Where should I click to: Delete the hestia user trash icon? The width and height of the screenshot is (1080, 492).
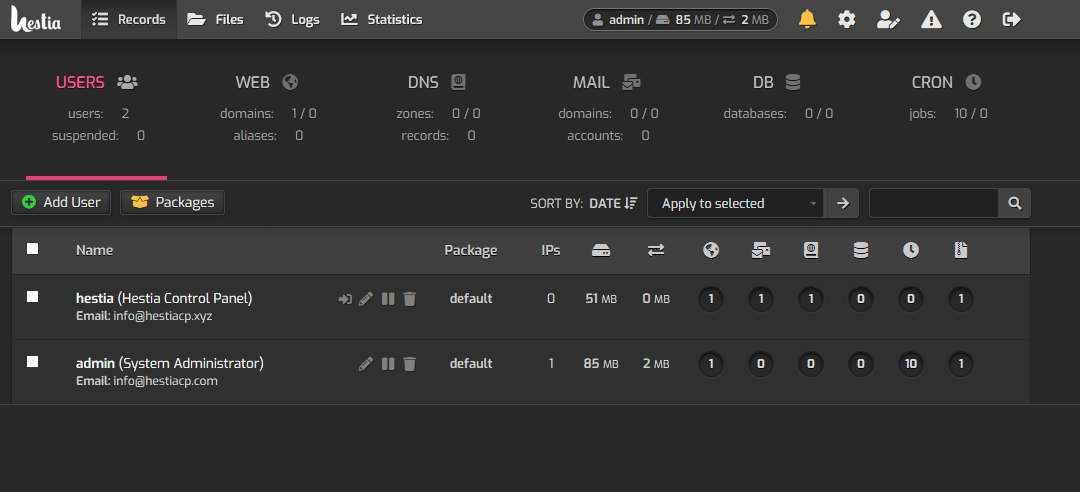coord(410,299)
